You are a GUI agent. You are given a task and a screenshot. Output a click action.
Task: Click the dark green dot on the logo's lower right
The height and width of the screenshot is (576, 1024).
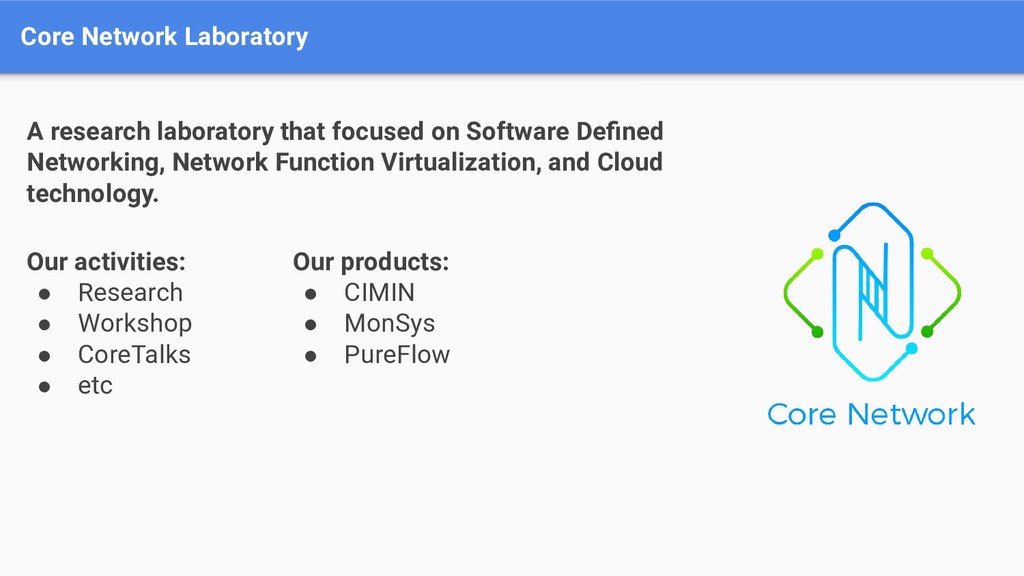pyautogui.click(x=927, y=331)
